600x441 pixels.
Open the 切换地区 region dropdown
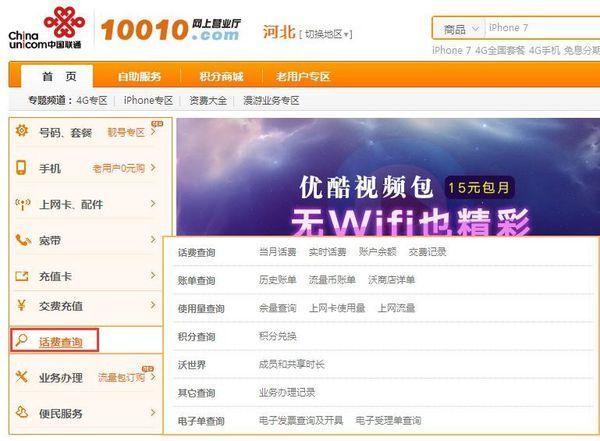pos(326,34)
